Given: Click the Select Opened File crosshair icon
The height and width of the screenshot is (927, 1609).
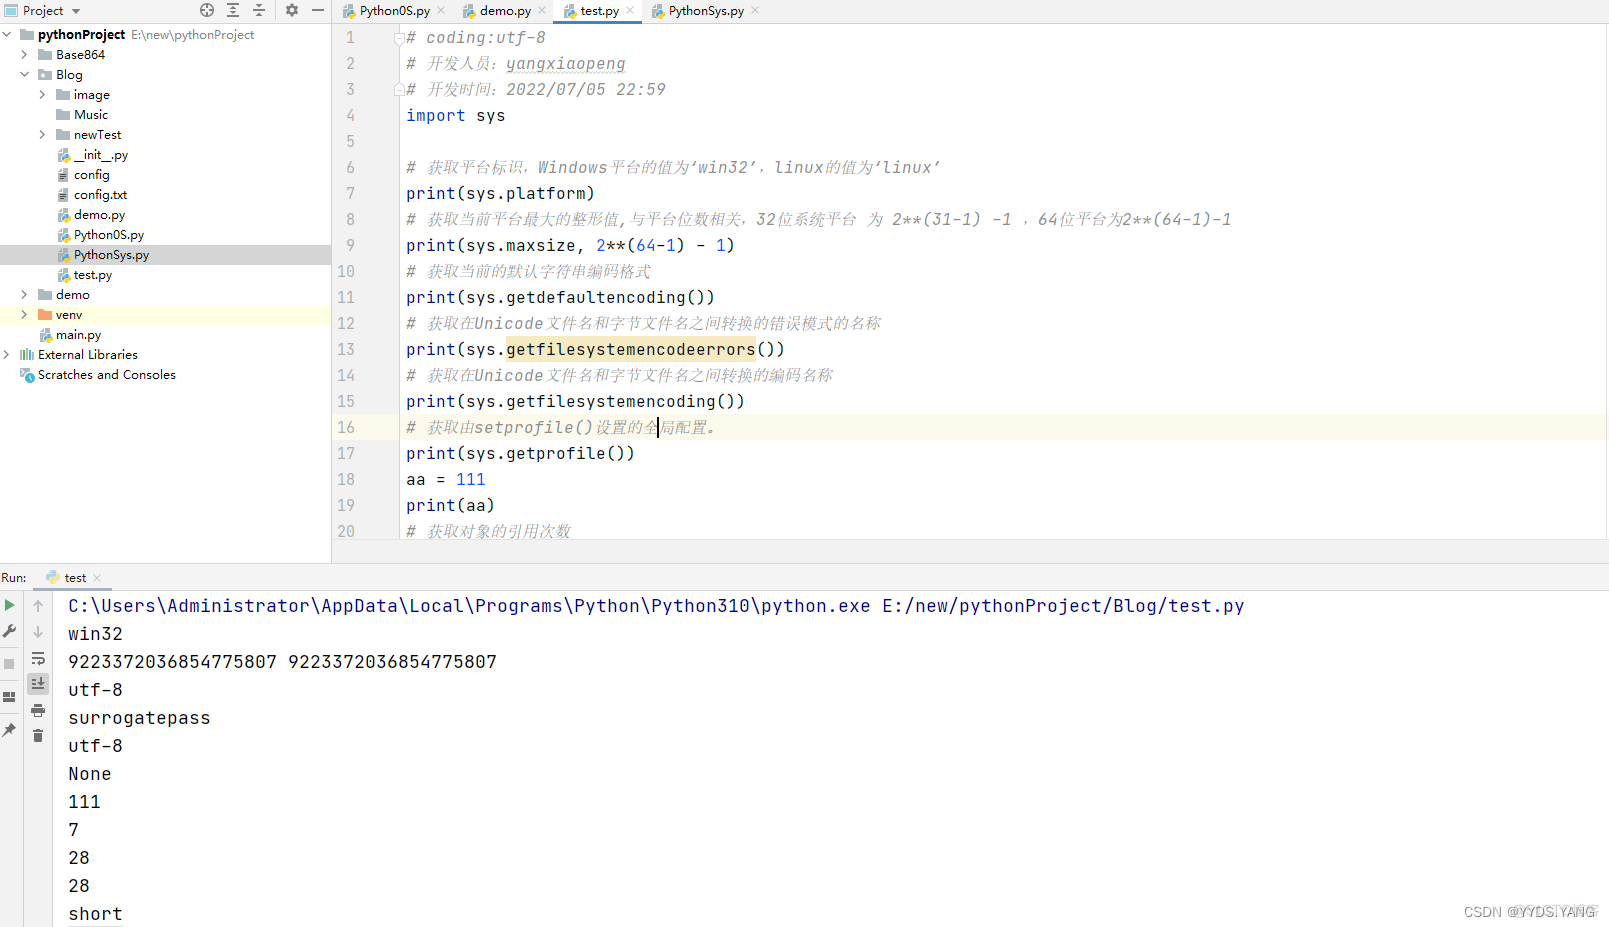Looking at the screenshot, I should point(207,10).
